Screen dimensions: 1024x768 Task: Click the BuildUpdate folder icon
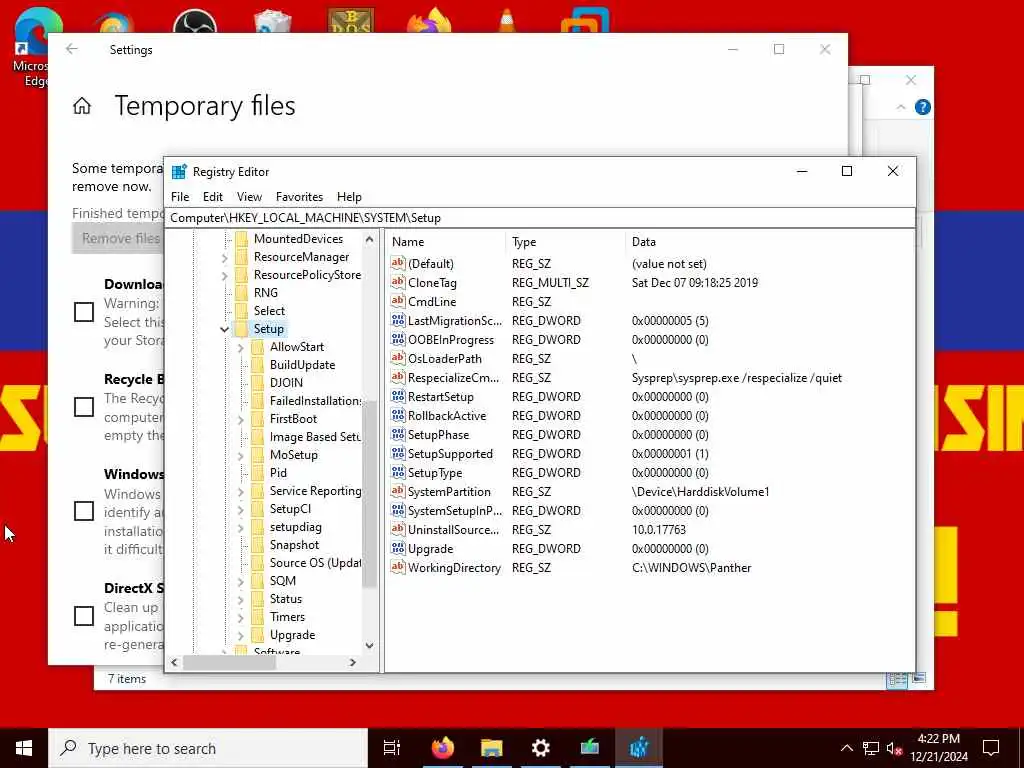tap(257, 365)
